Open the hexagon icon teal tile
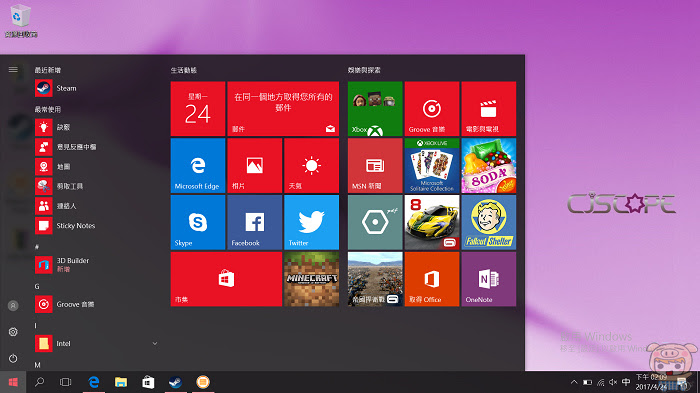The width and height of the screenshot is (700, 393). [375, 222]
